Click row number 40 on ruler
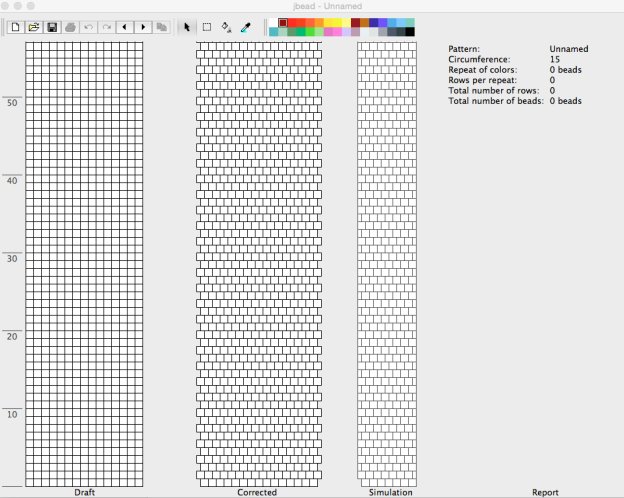 coord(12,181)
